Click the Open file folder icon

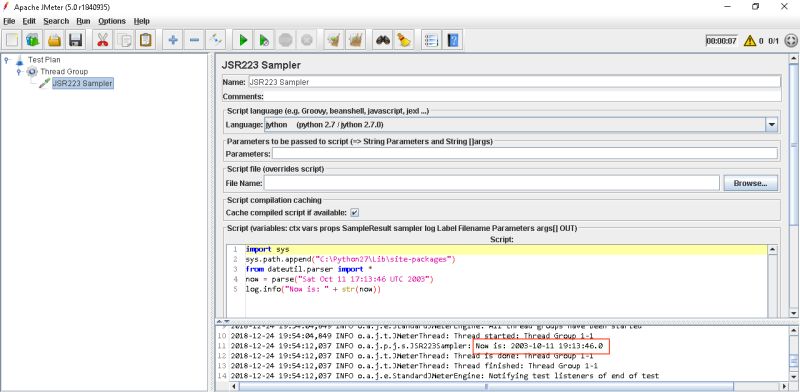tap(55, 40)
